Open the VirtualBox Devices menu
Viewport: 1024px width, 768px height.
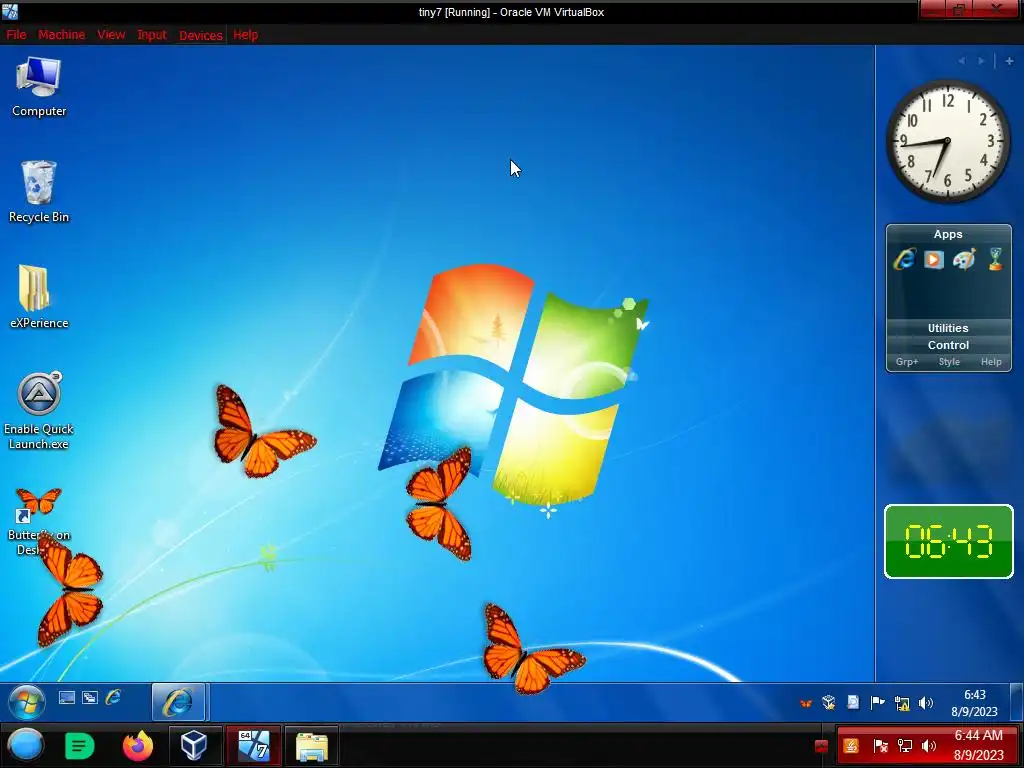(x=200, y=35)
